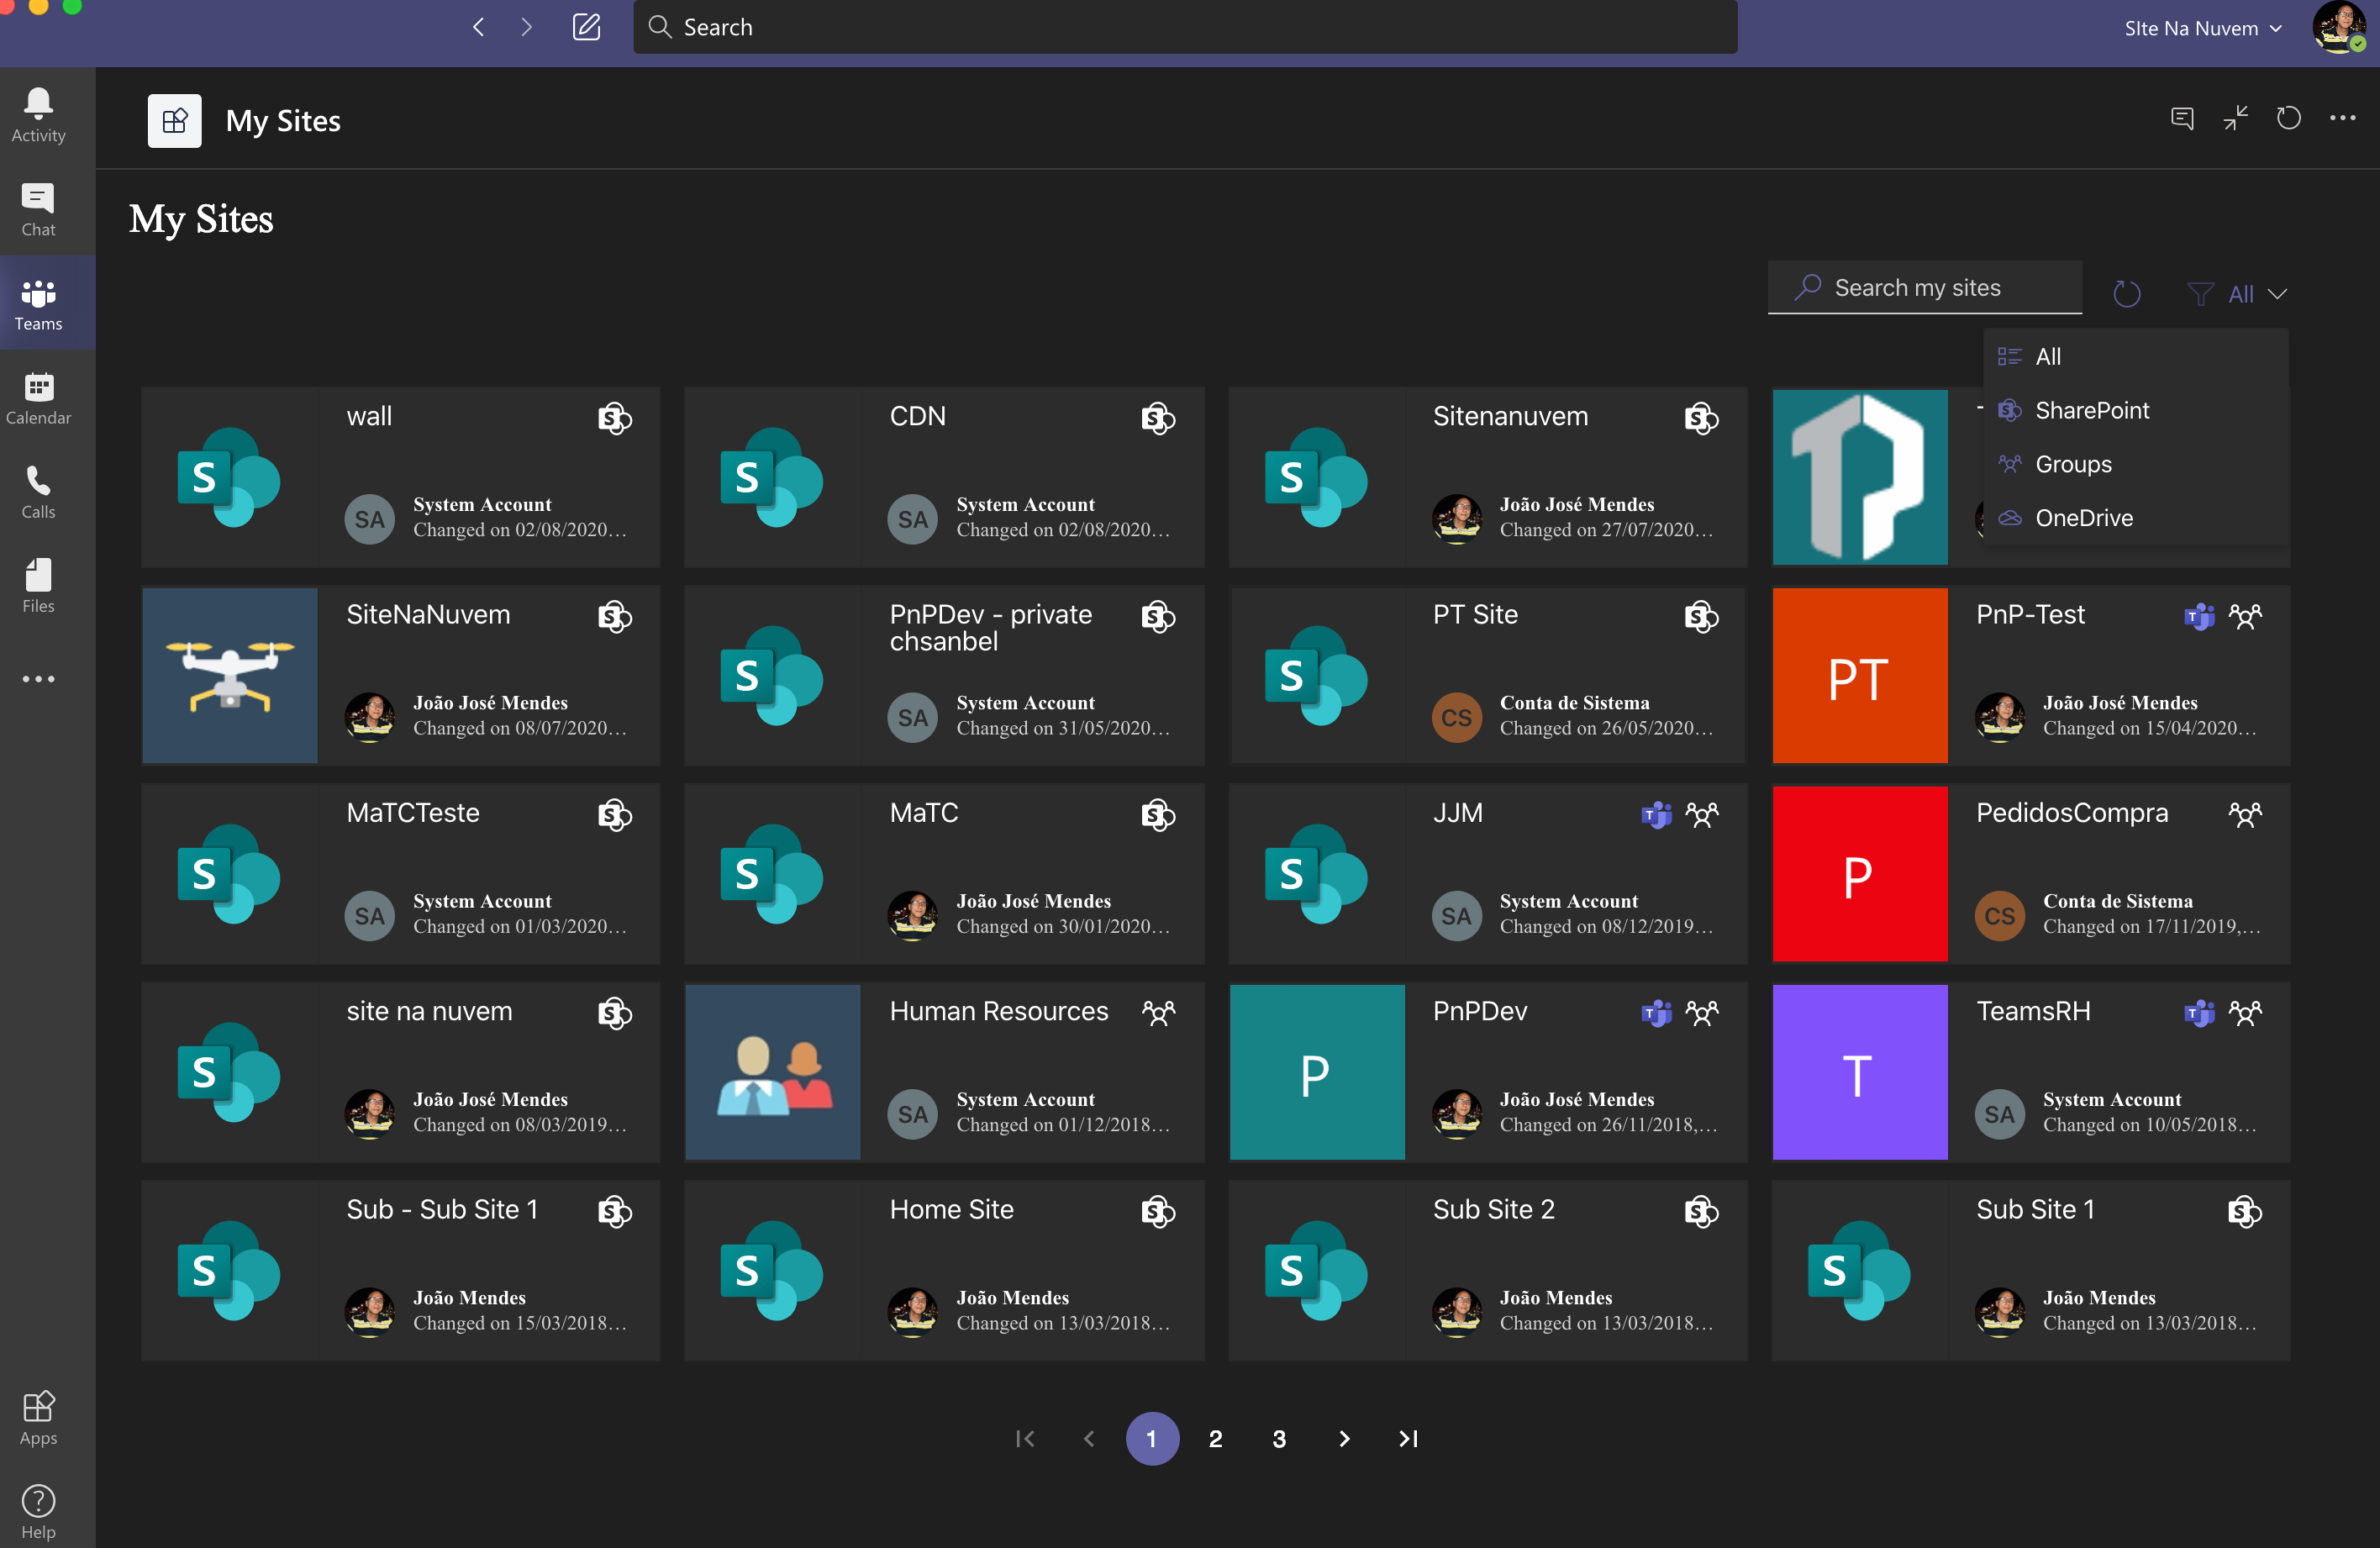Open the MaTCTeste site title

[412, 813]
